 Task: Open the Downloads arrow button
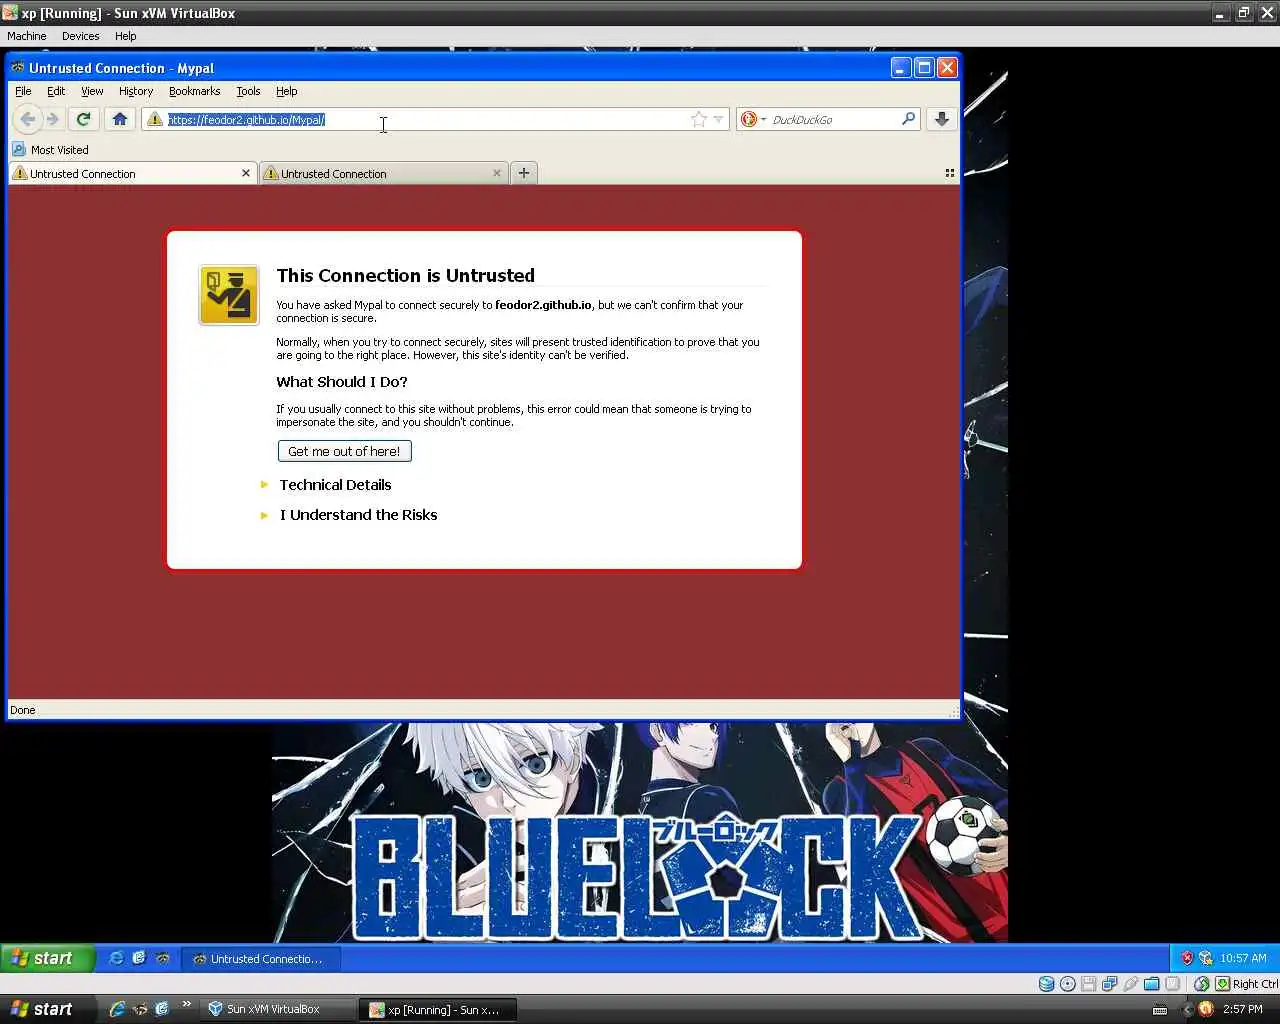(x=941, y=119)
